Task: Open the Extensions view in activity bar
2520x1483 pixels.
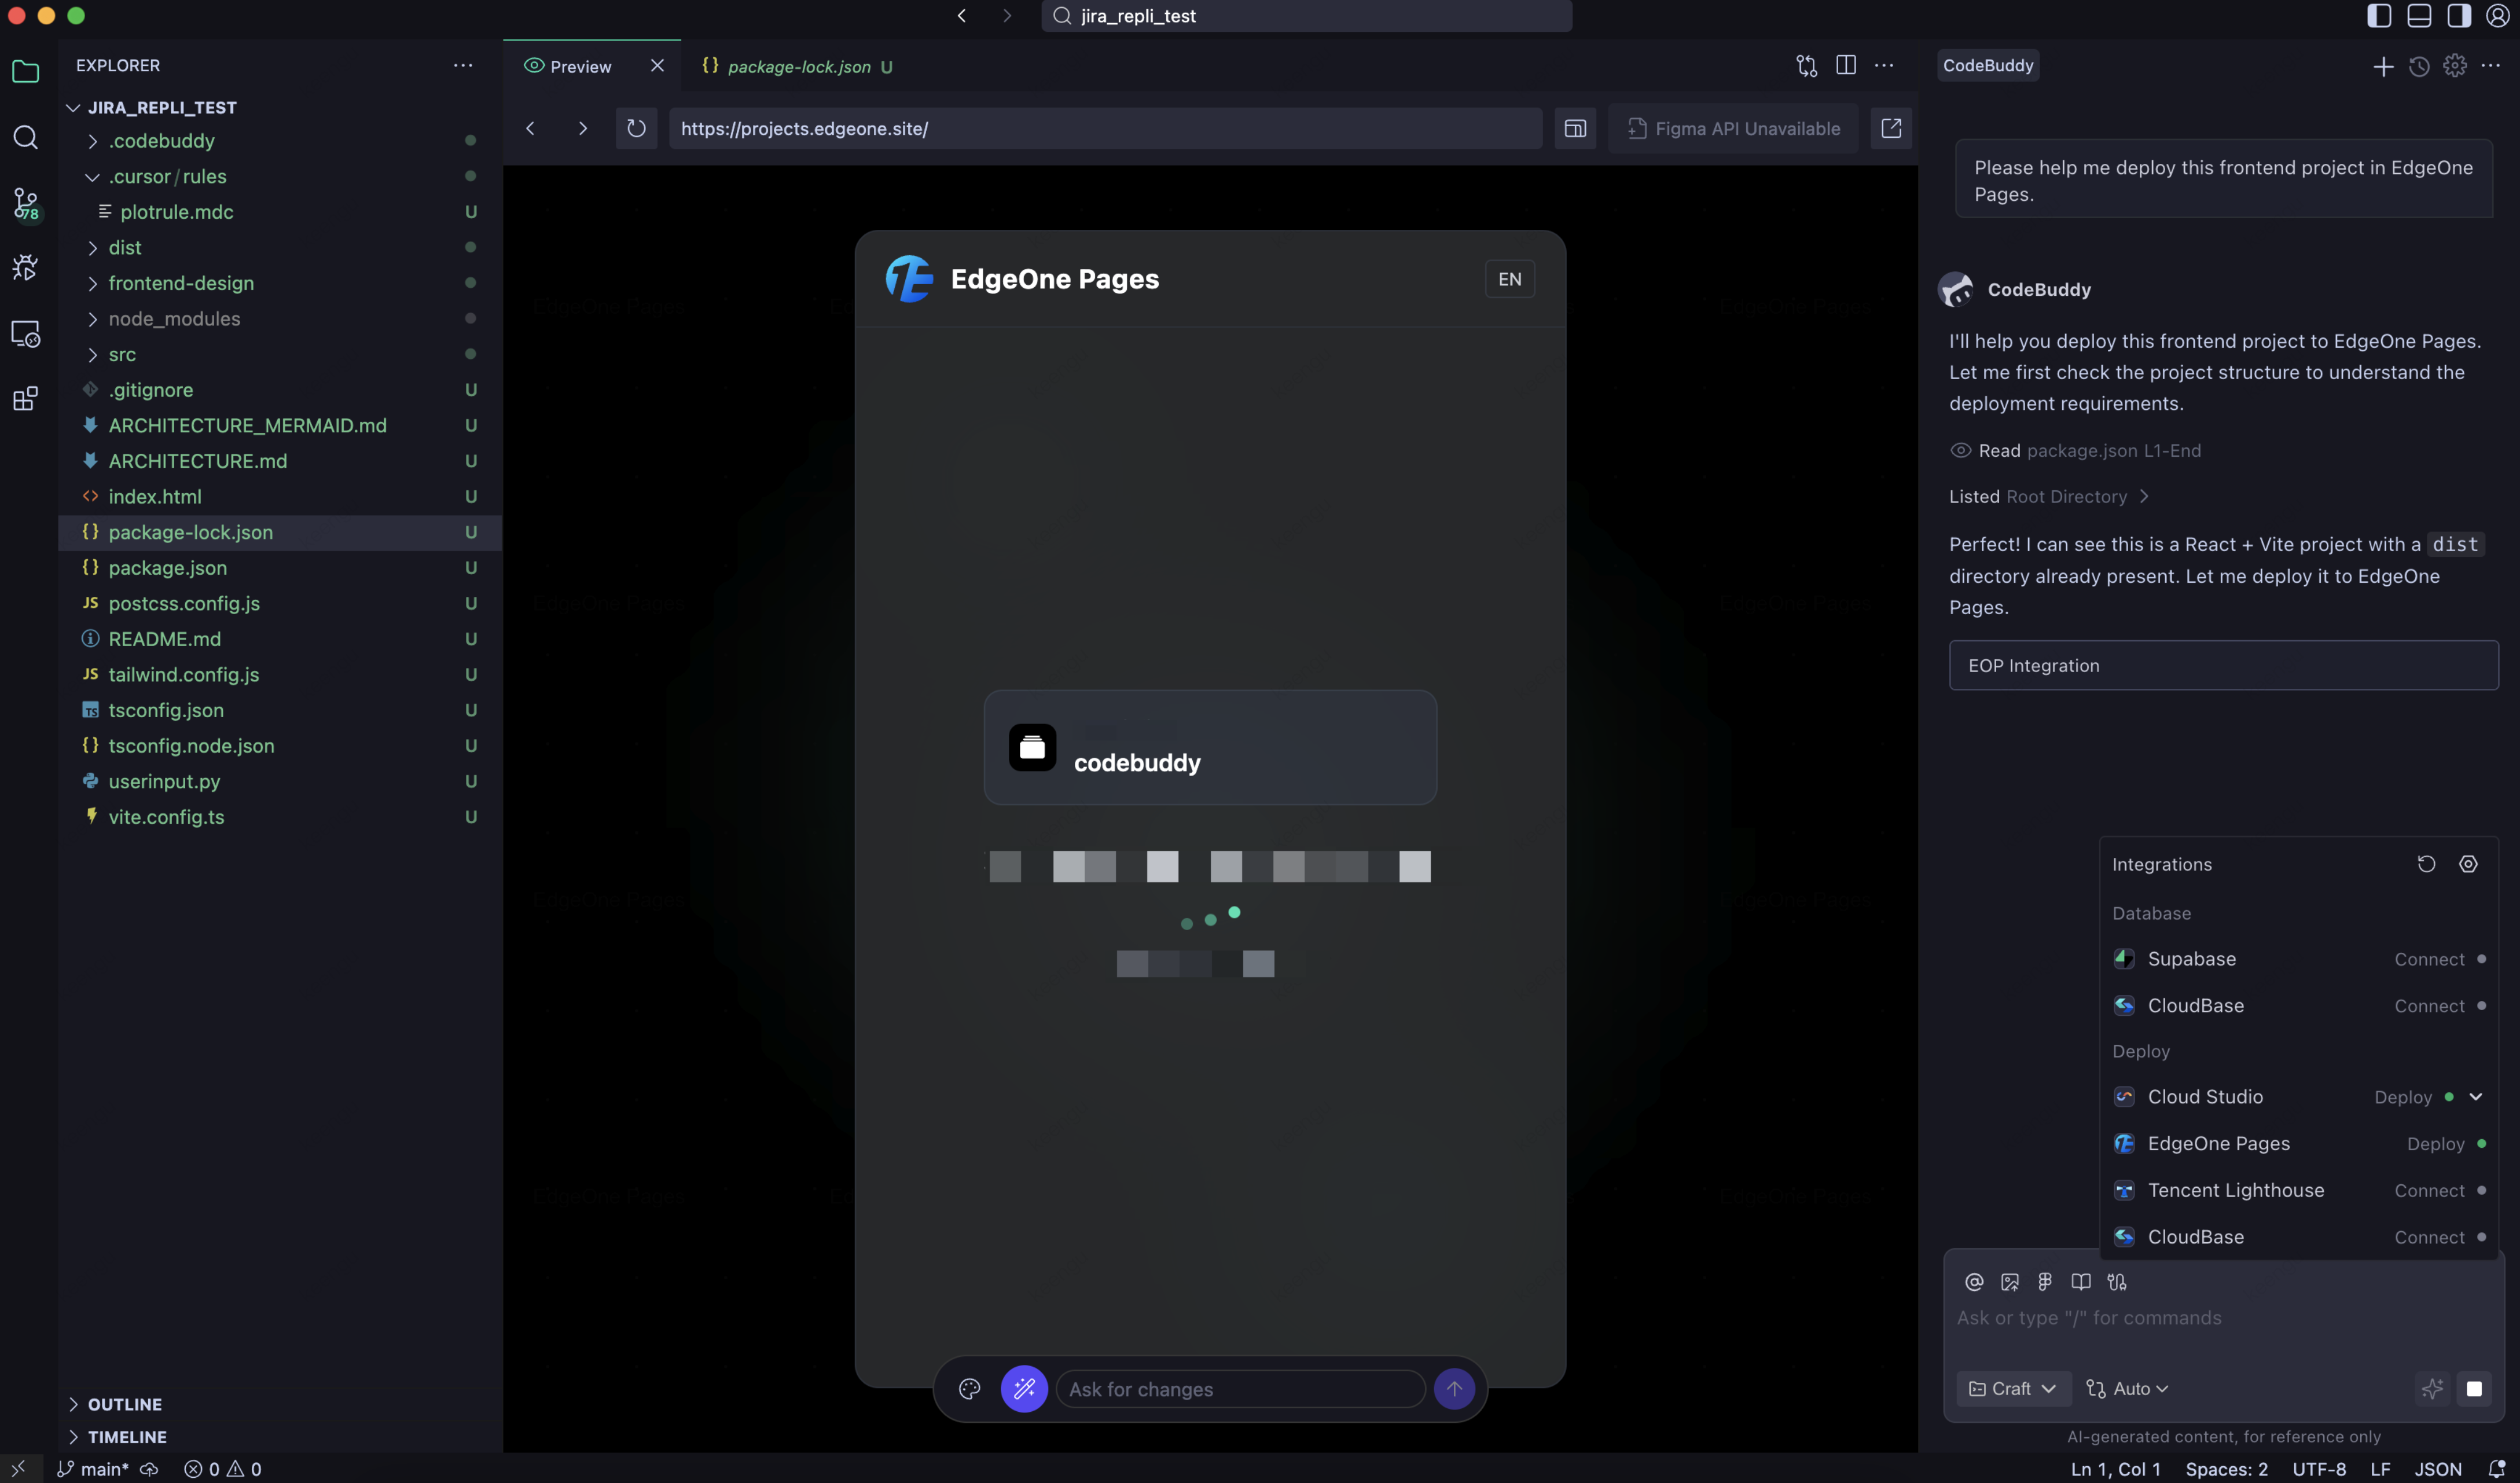Action: point(25,398)
